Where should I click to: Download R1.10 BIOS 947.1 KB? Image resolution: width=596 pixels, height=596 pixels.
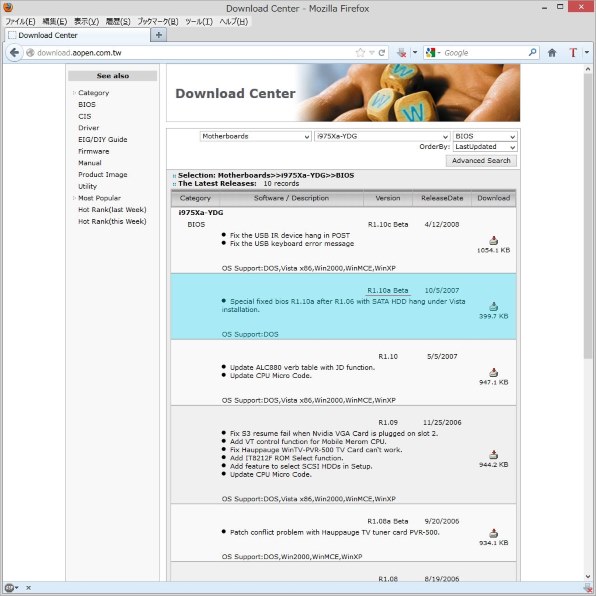coord(493,372)
